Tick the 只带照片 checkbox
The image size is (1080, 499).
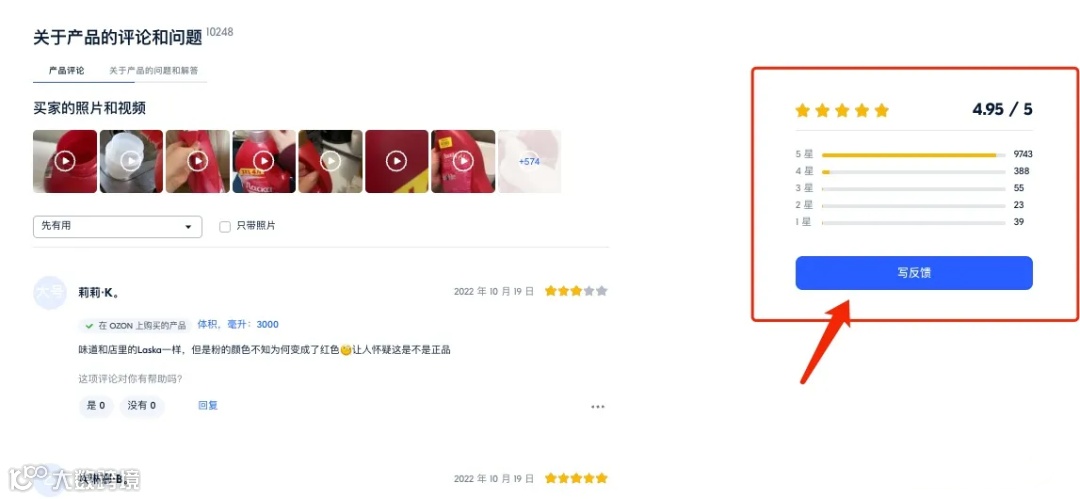coord(225,227)
